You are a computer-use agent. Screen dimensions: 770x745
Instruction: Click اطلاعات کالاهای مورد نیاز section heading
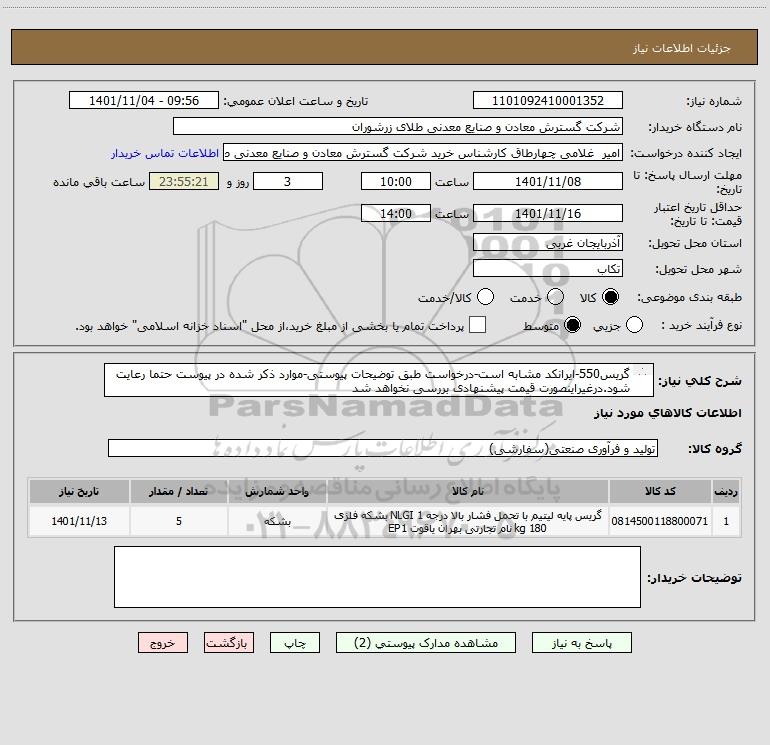(667, 413)
